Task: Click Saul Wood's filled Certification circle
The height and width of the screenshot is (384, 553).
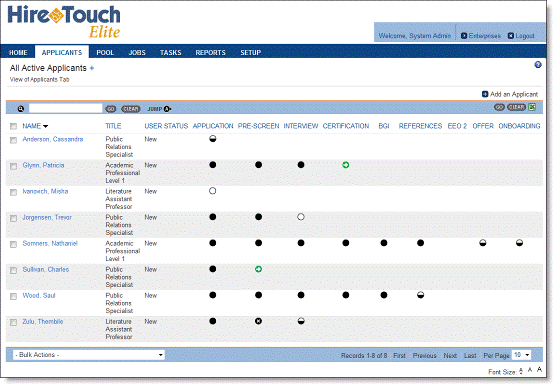Action: point(346,295)
